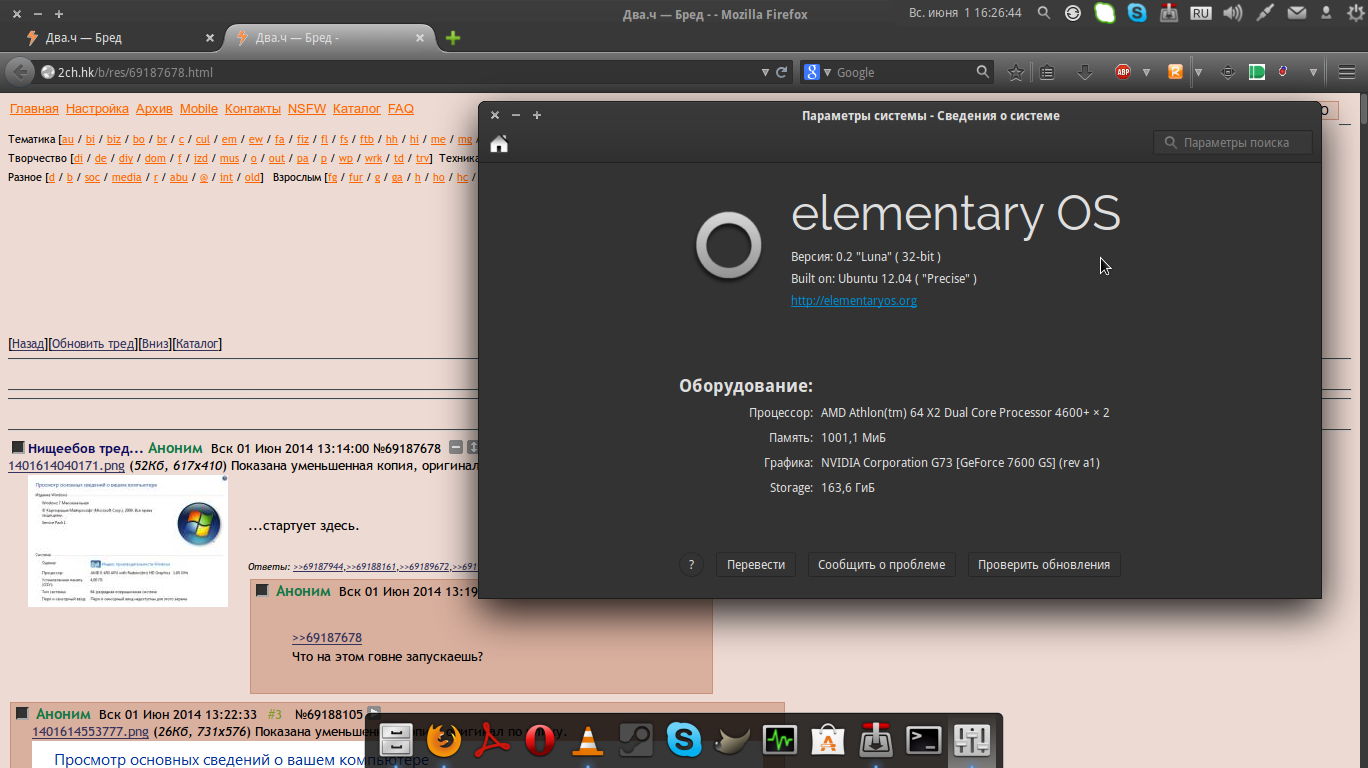Image resolution: width=1368 pixels, height=768 pixels.
Task: Open the help question mark button
Action: (x=691, y=565)
